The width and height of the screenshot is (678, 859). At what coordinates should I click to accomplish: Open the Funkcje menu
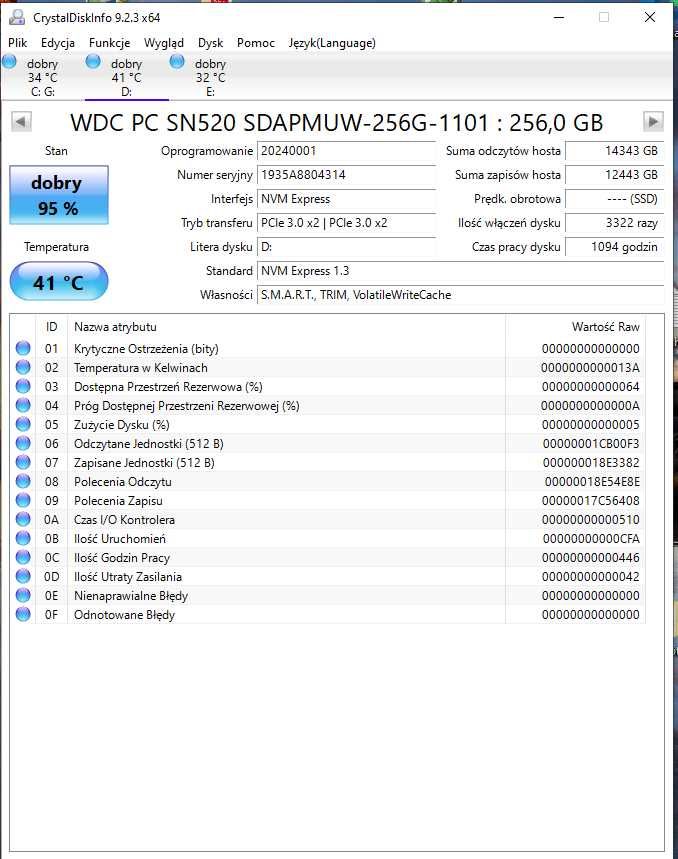click(x=110, y=43)
